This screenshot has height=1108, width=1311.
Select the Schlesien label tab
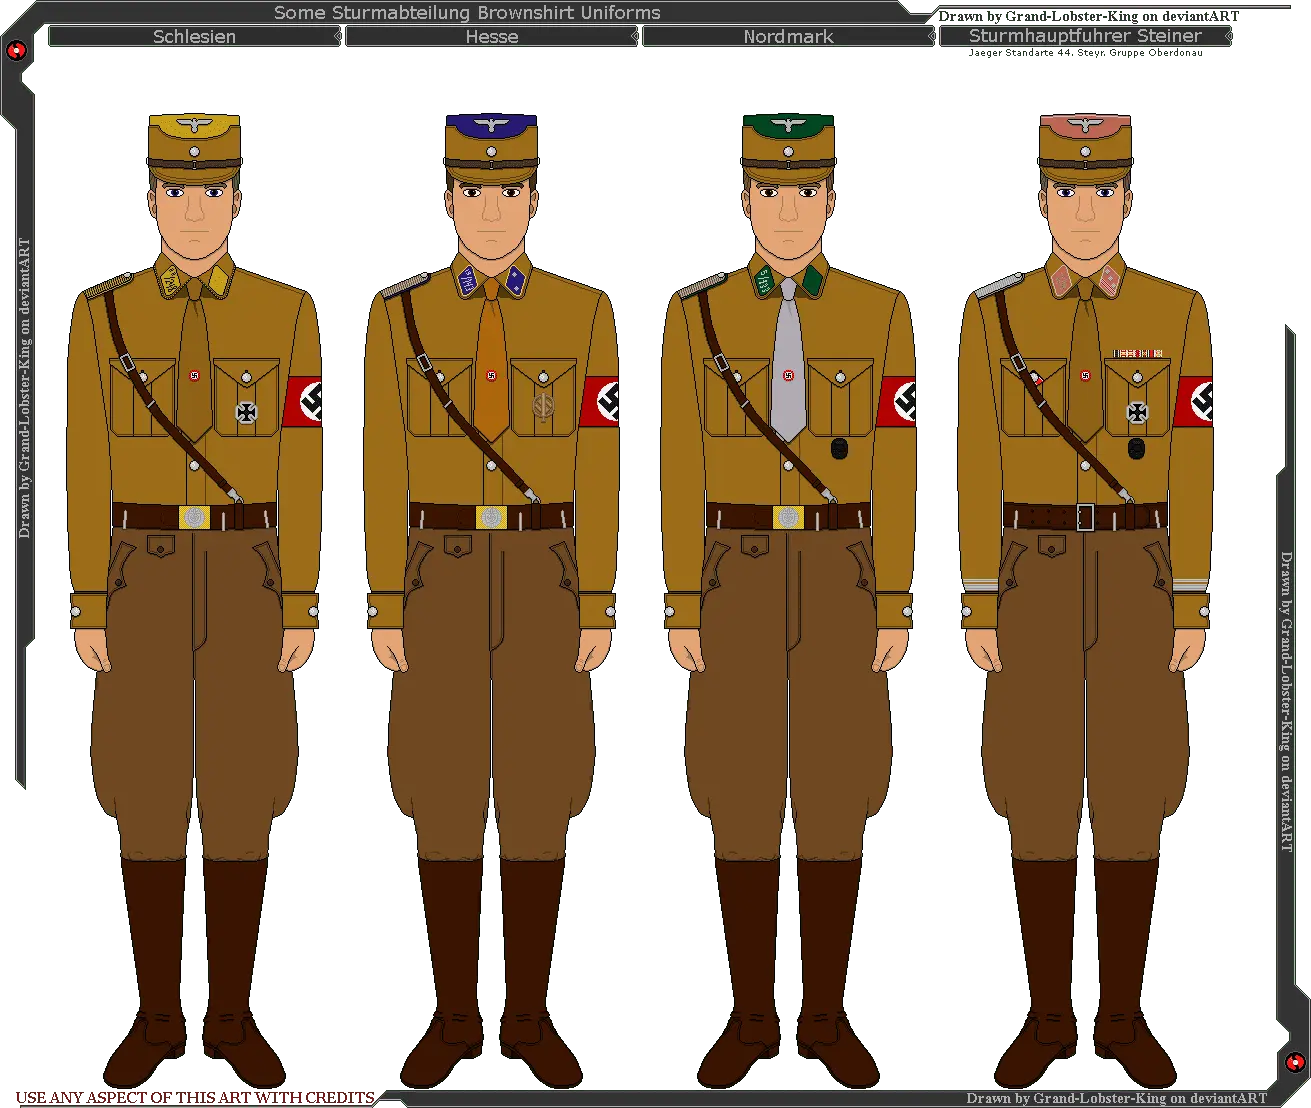[x=194, y=37]
